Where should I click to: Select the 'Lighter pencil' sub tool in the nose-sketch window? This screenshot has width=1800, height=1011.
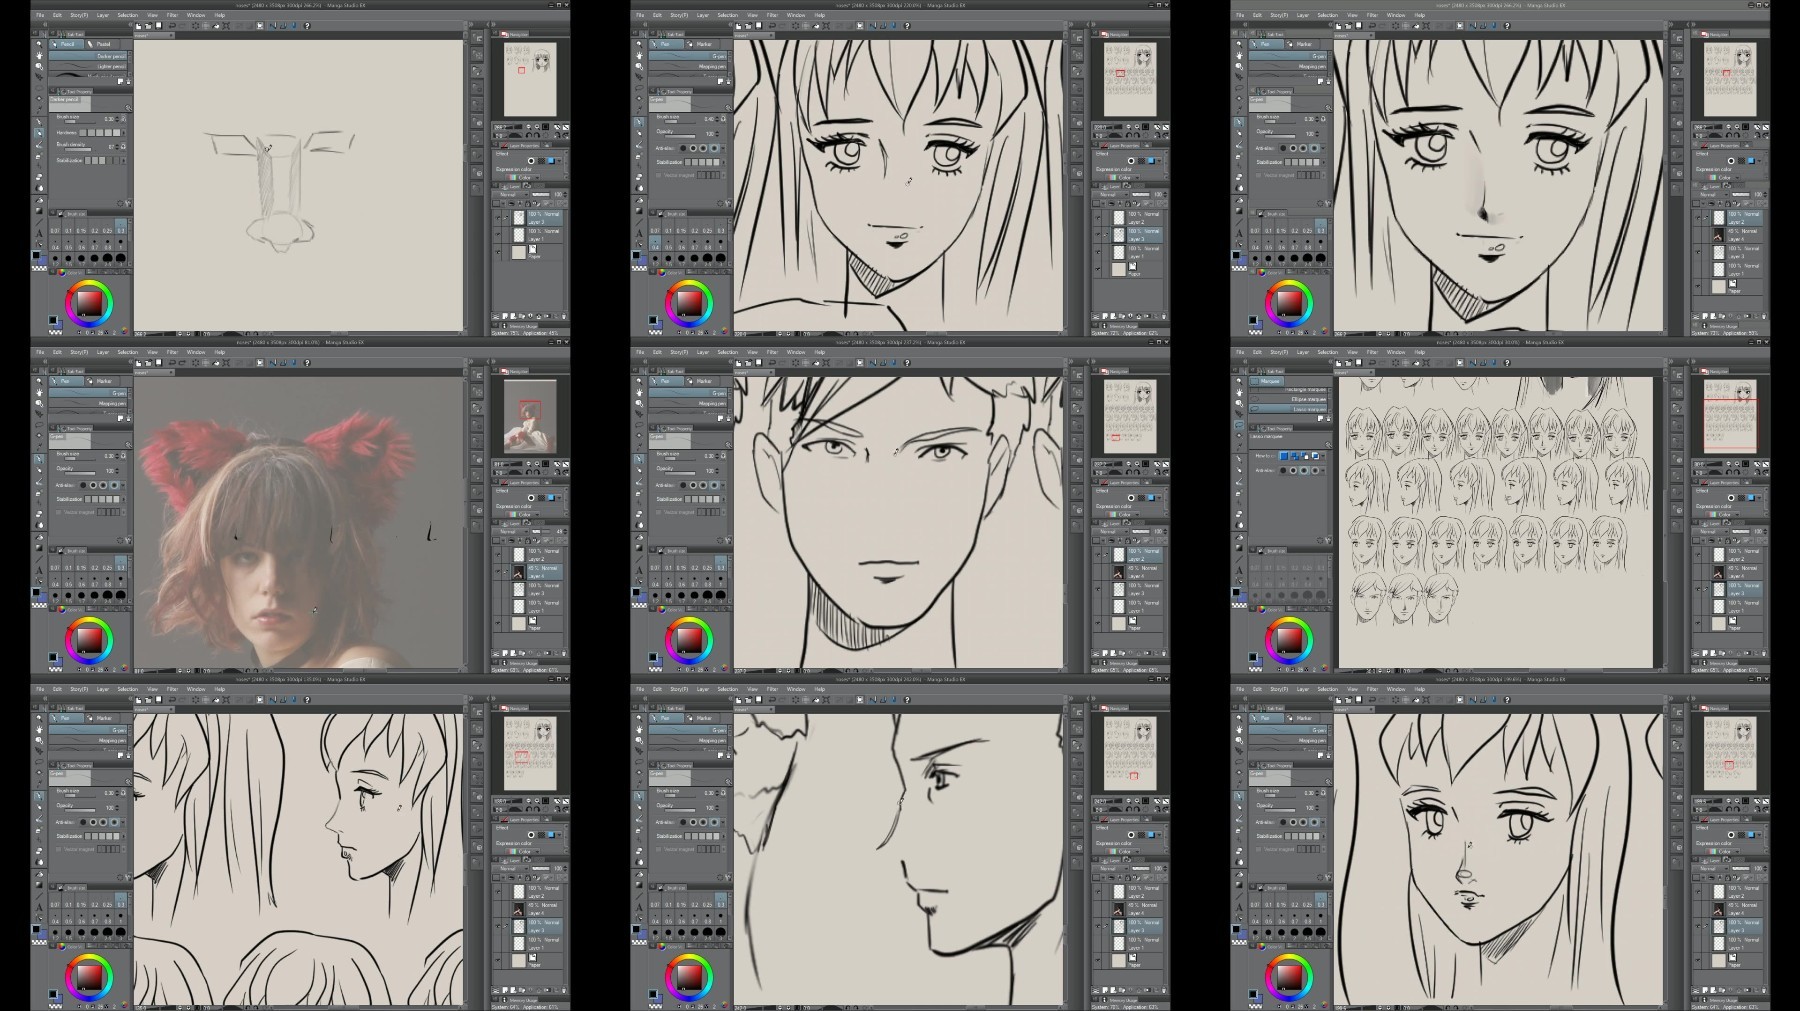click(88, 66)
